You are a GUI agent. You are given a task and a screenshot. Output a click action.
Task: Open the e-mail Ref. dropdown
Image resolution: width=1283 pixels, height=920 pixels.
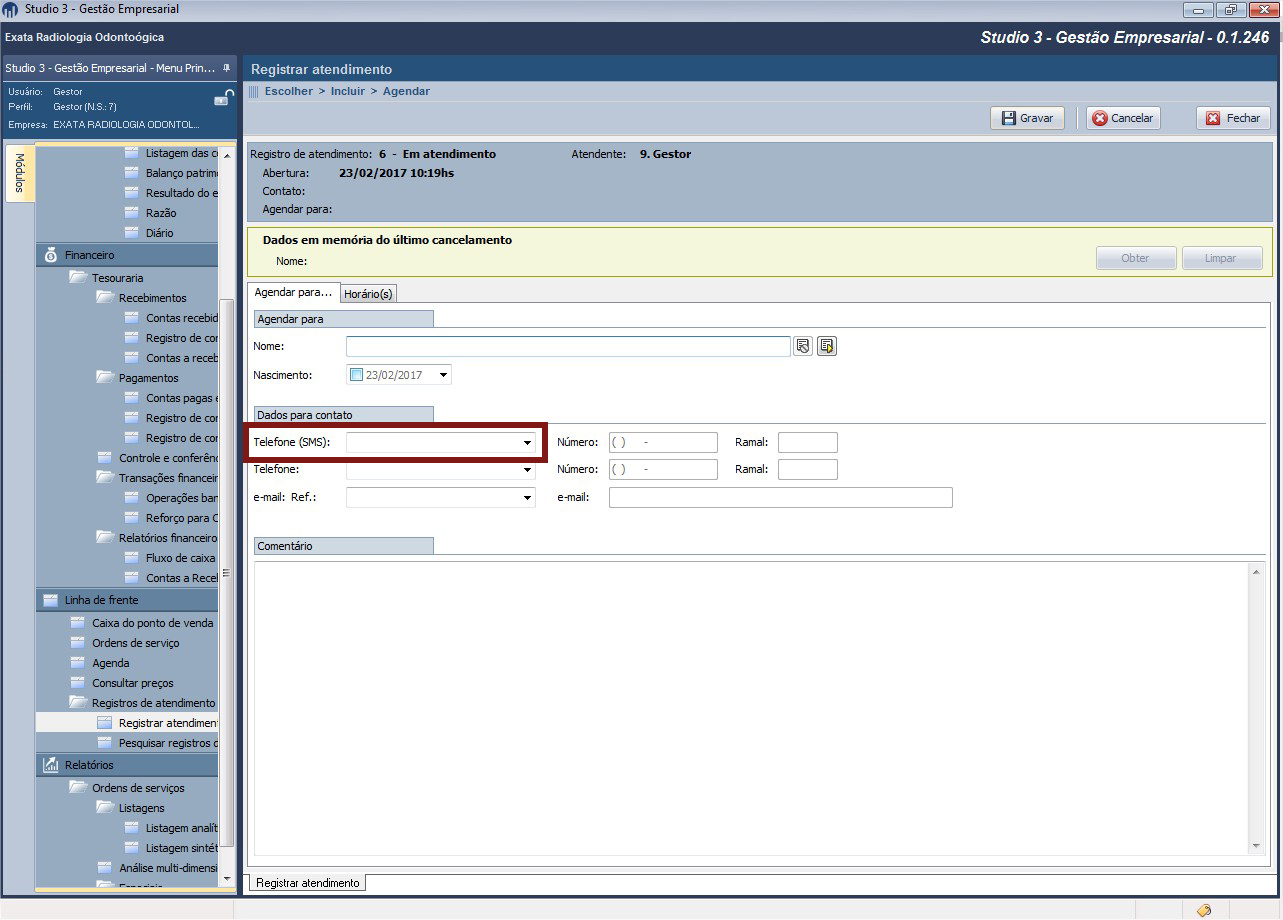[x=527, y=498]
